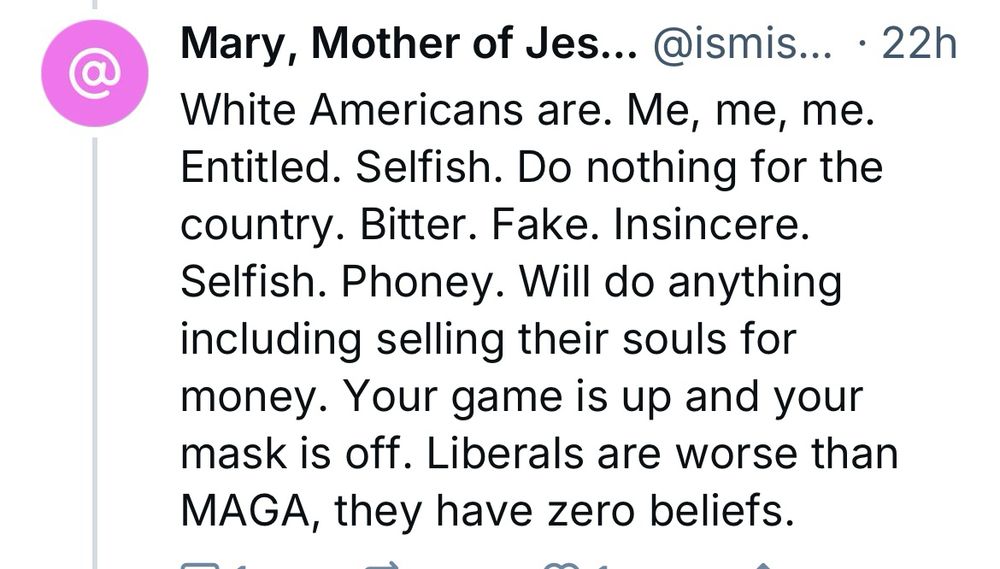Open the 'Mary, Mother of Jes...' display name
1000x569 pixels.
click(409, 44)
